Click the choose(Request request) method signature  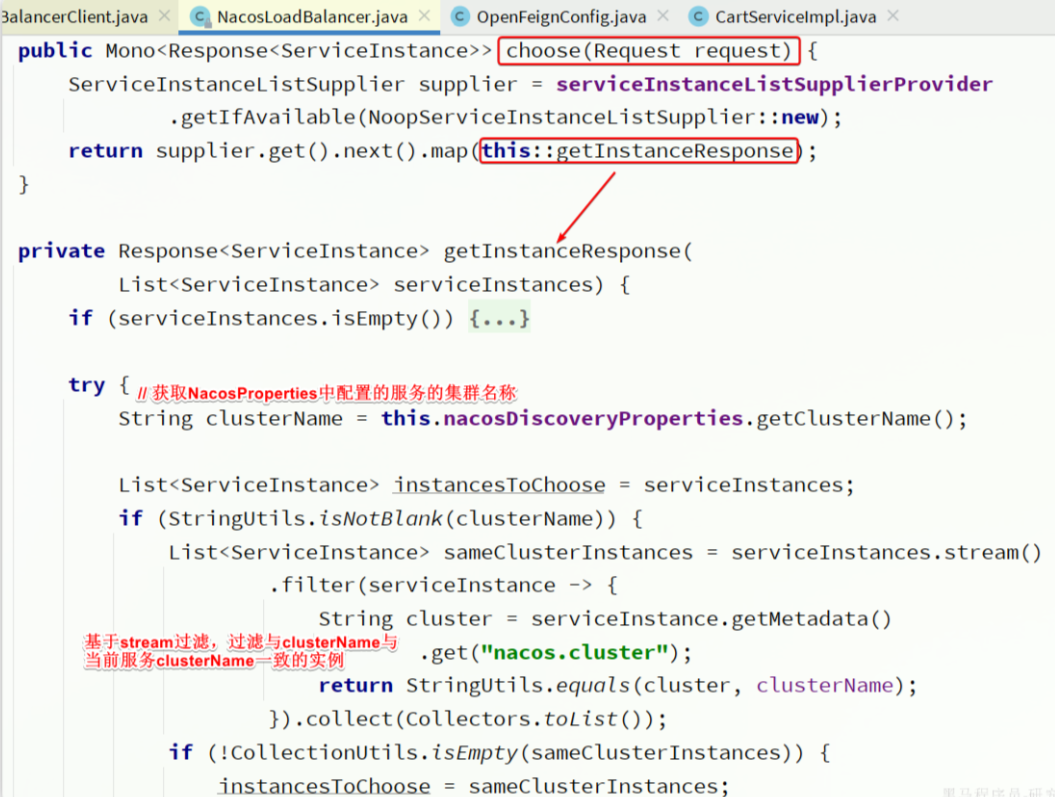(649, 51)
